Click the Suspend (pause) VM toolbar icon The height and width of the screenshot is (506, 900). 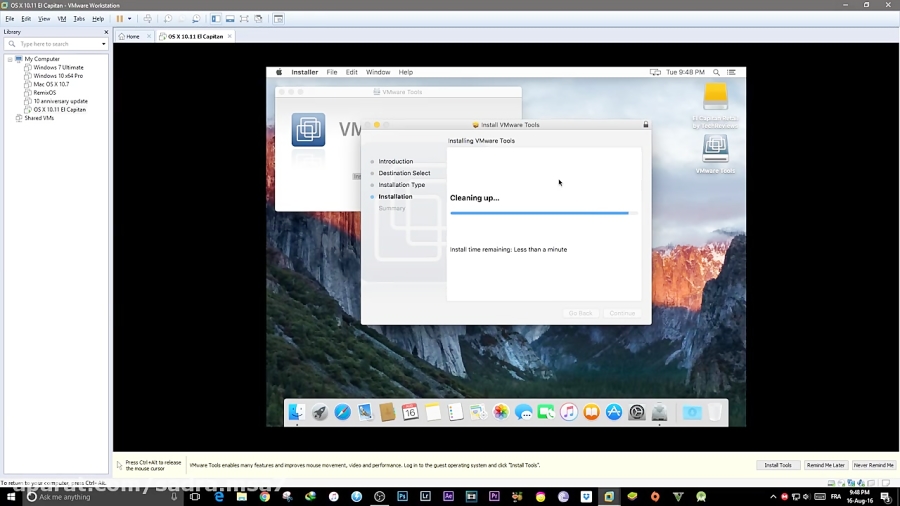119,19
